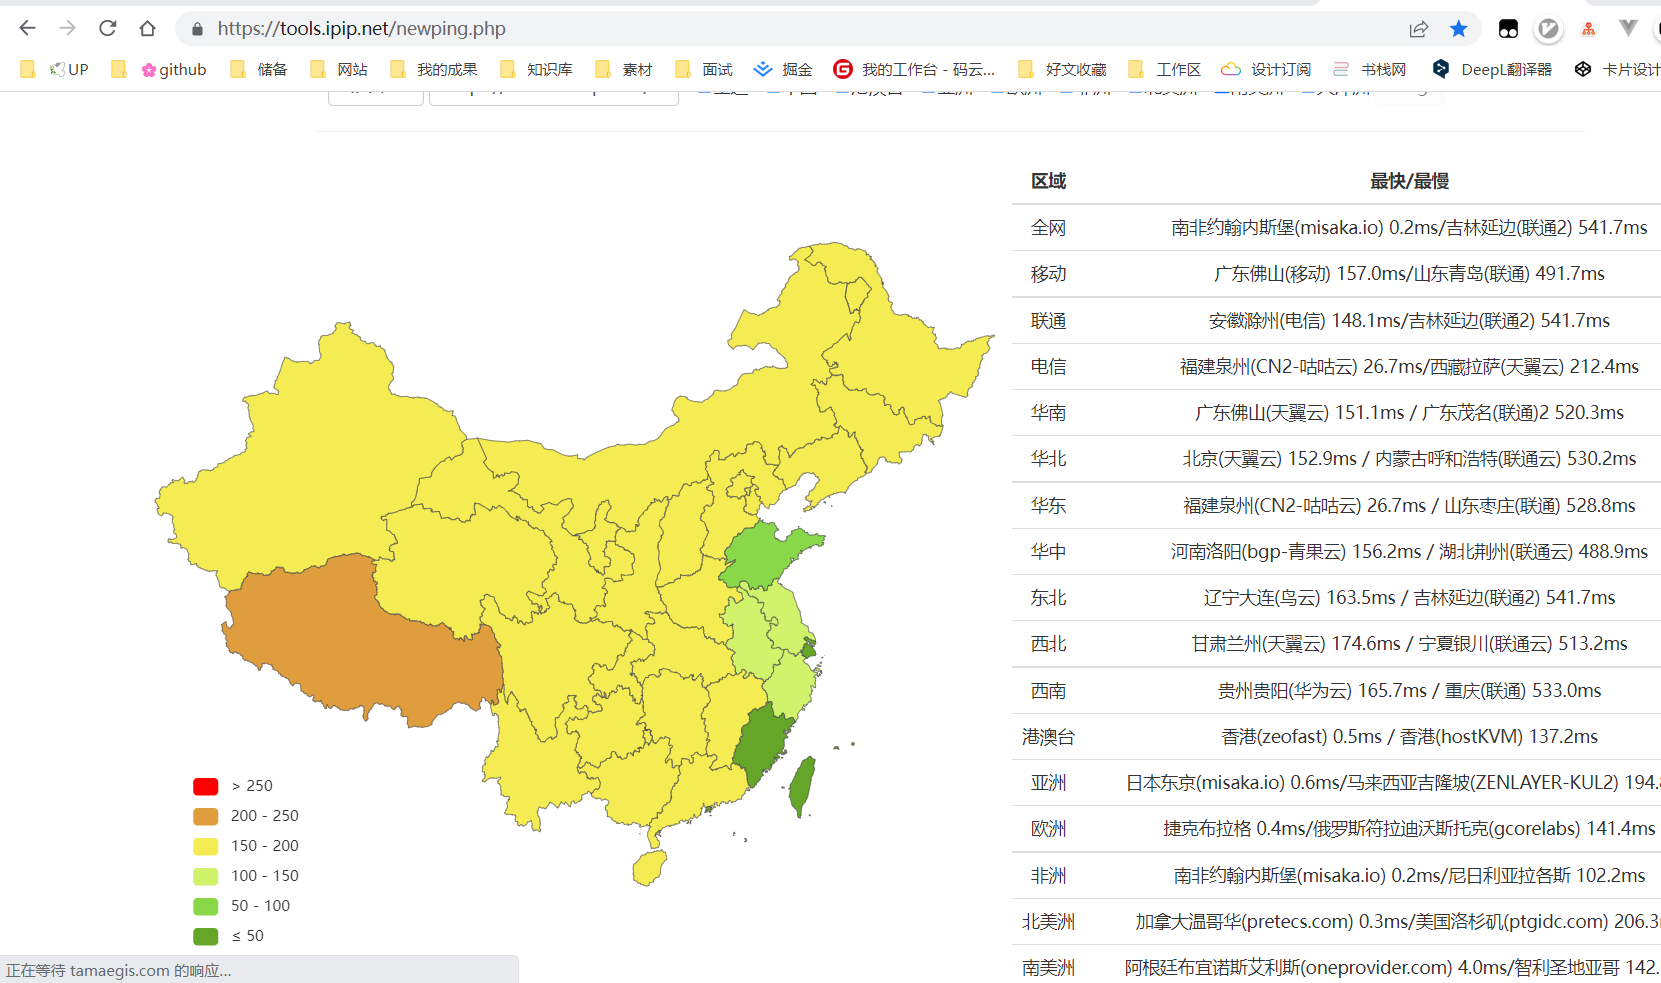This screenshot has width=1661, height=983.
Task: Click the dark extension icon with two dots
Action: pyautogui.click(x=1508, y=28)
